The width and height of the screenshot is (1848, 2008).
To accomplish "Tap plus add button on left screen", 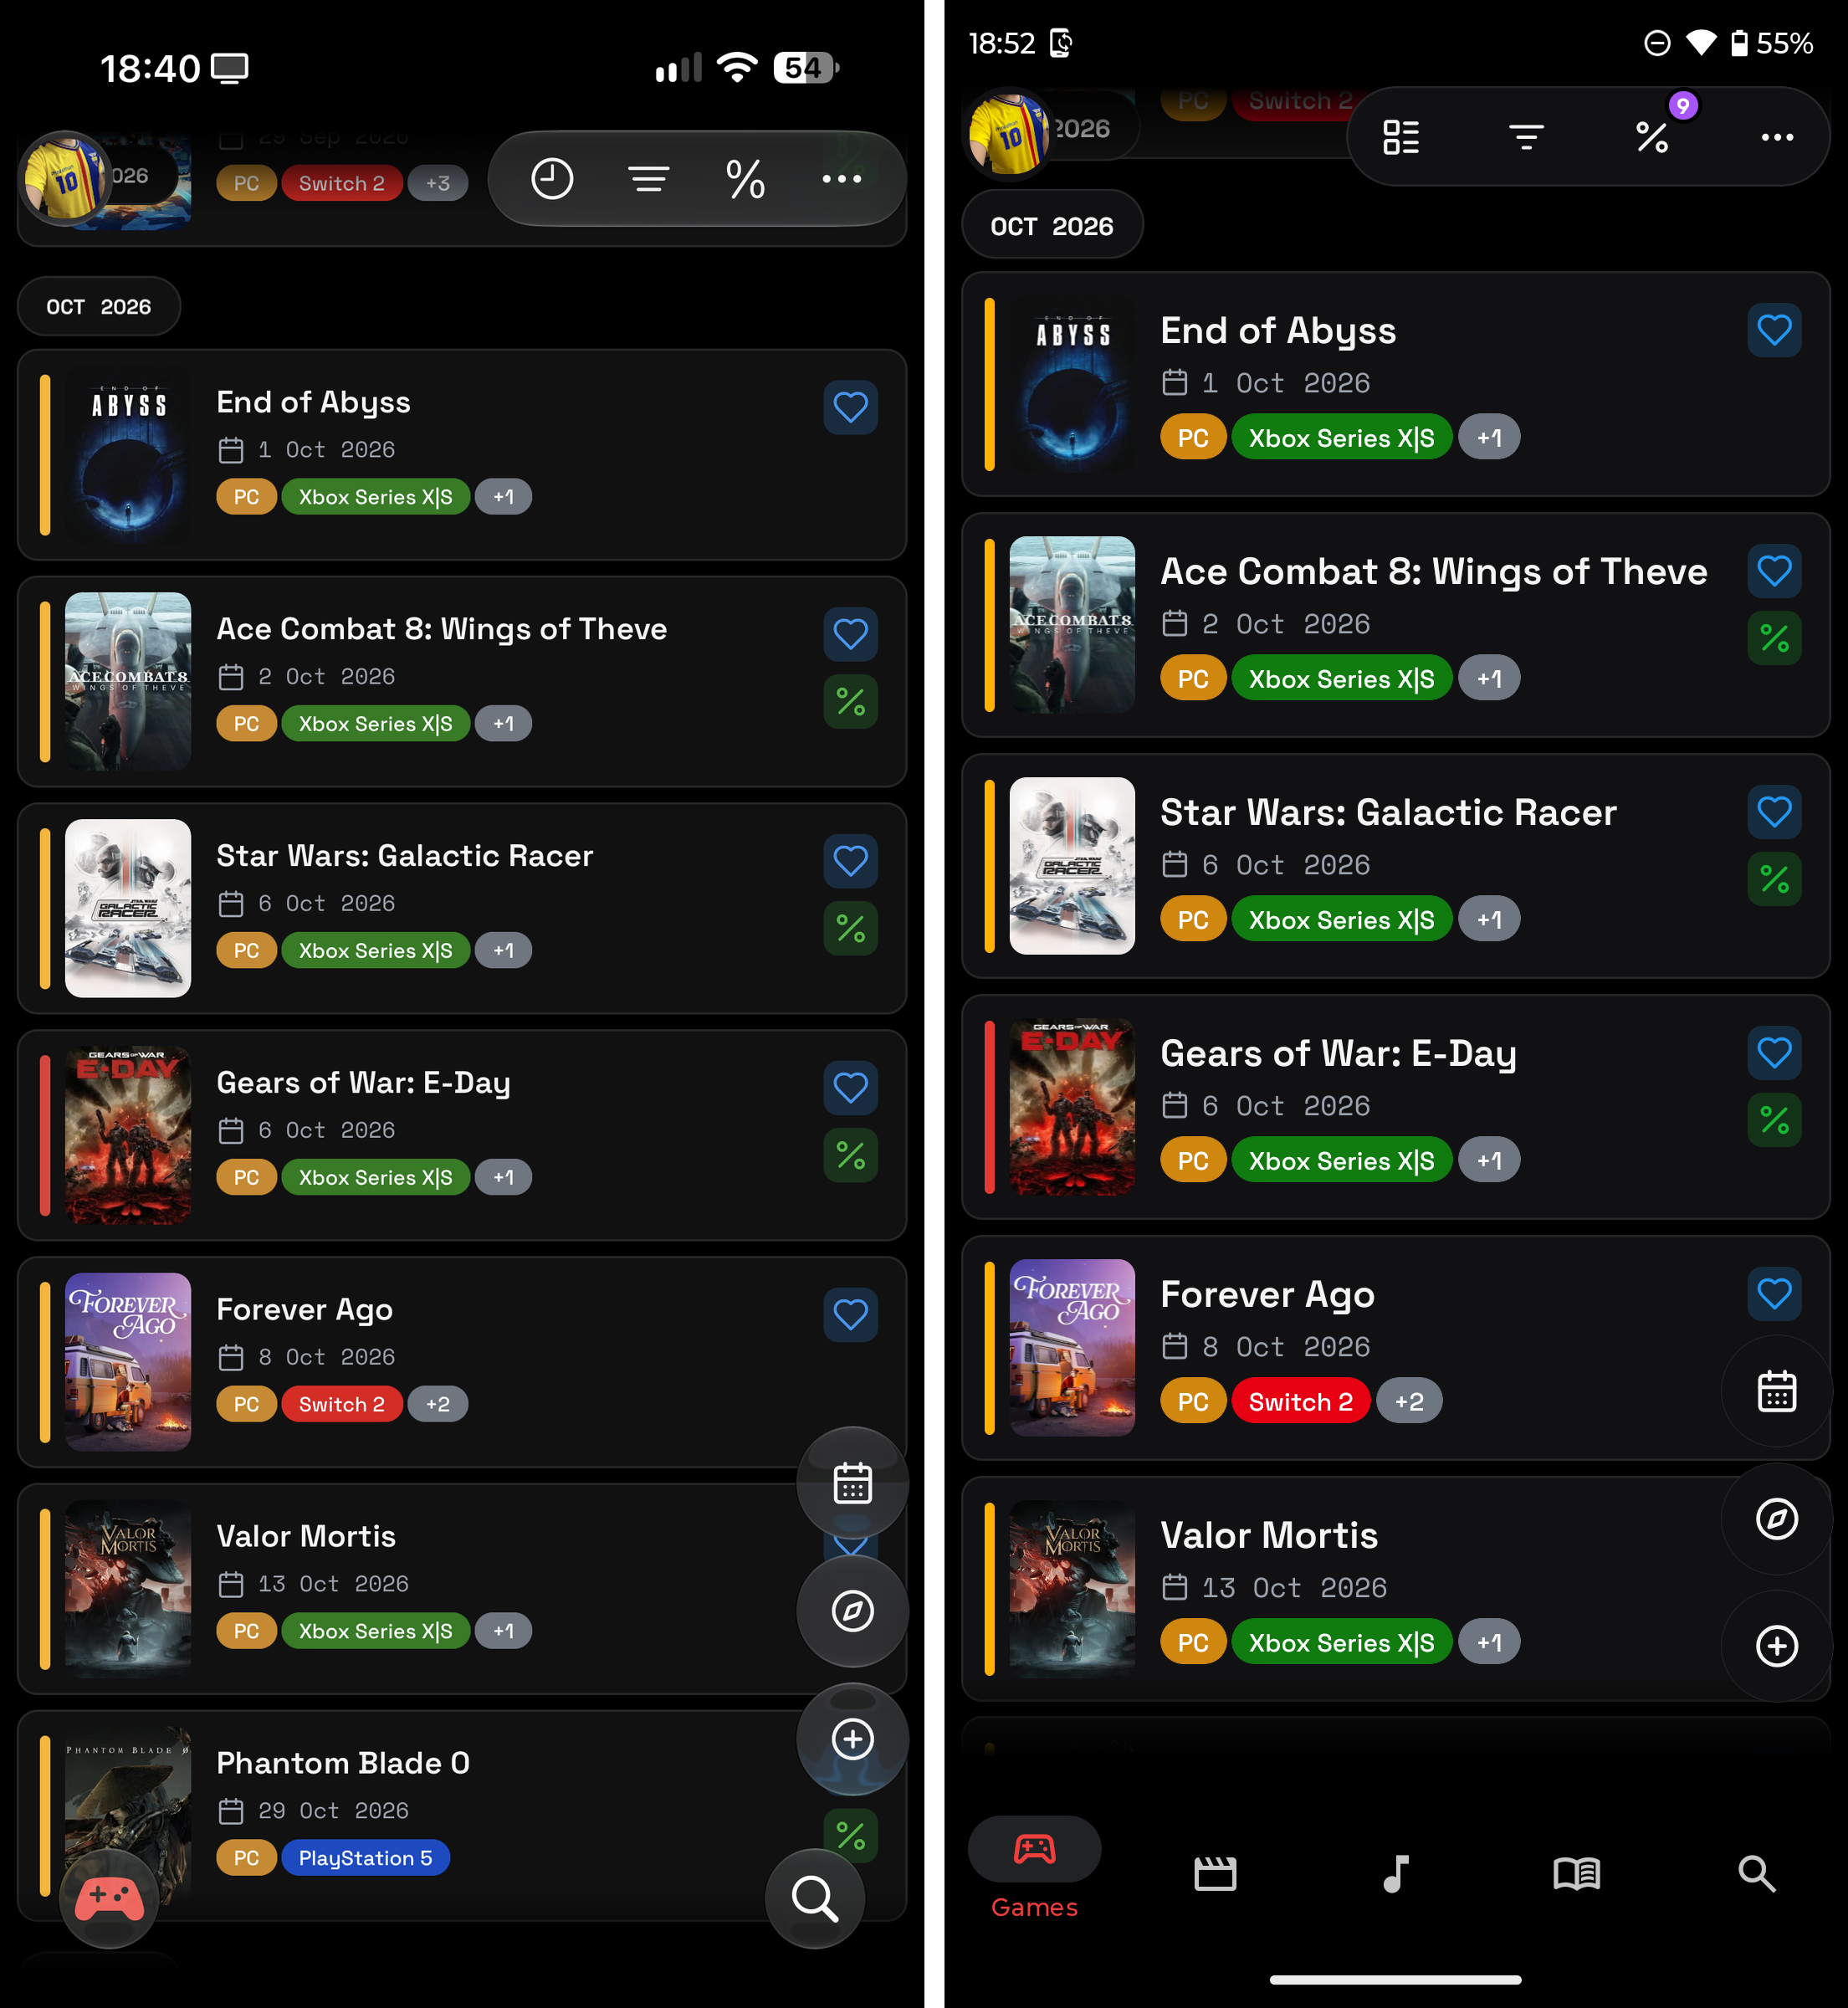I will pos(852,1739).
